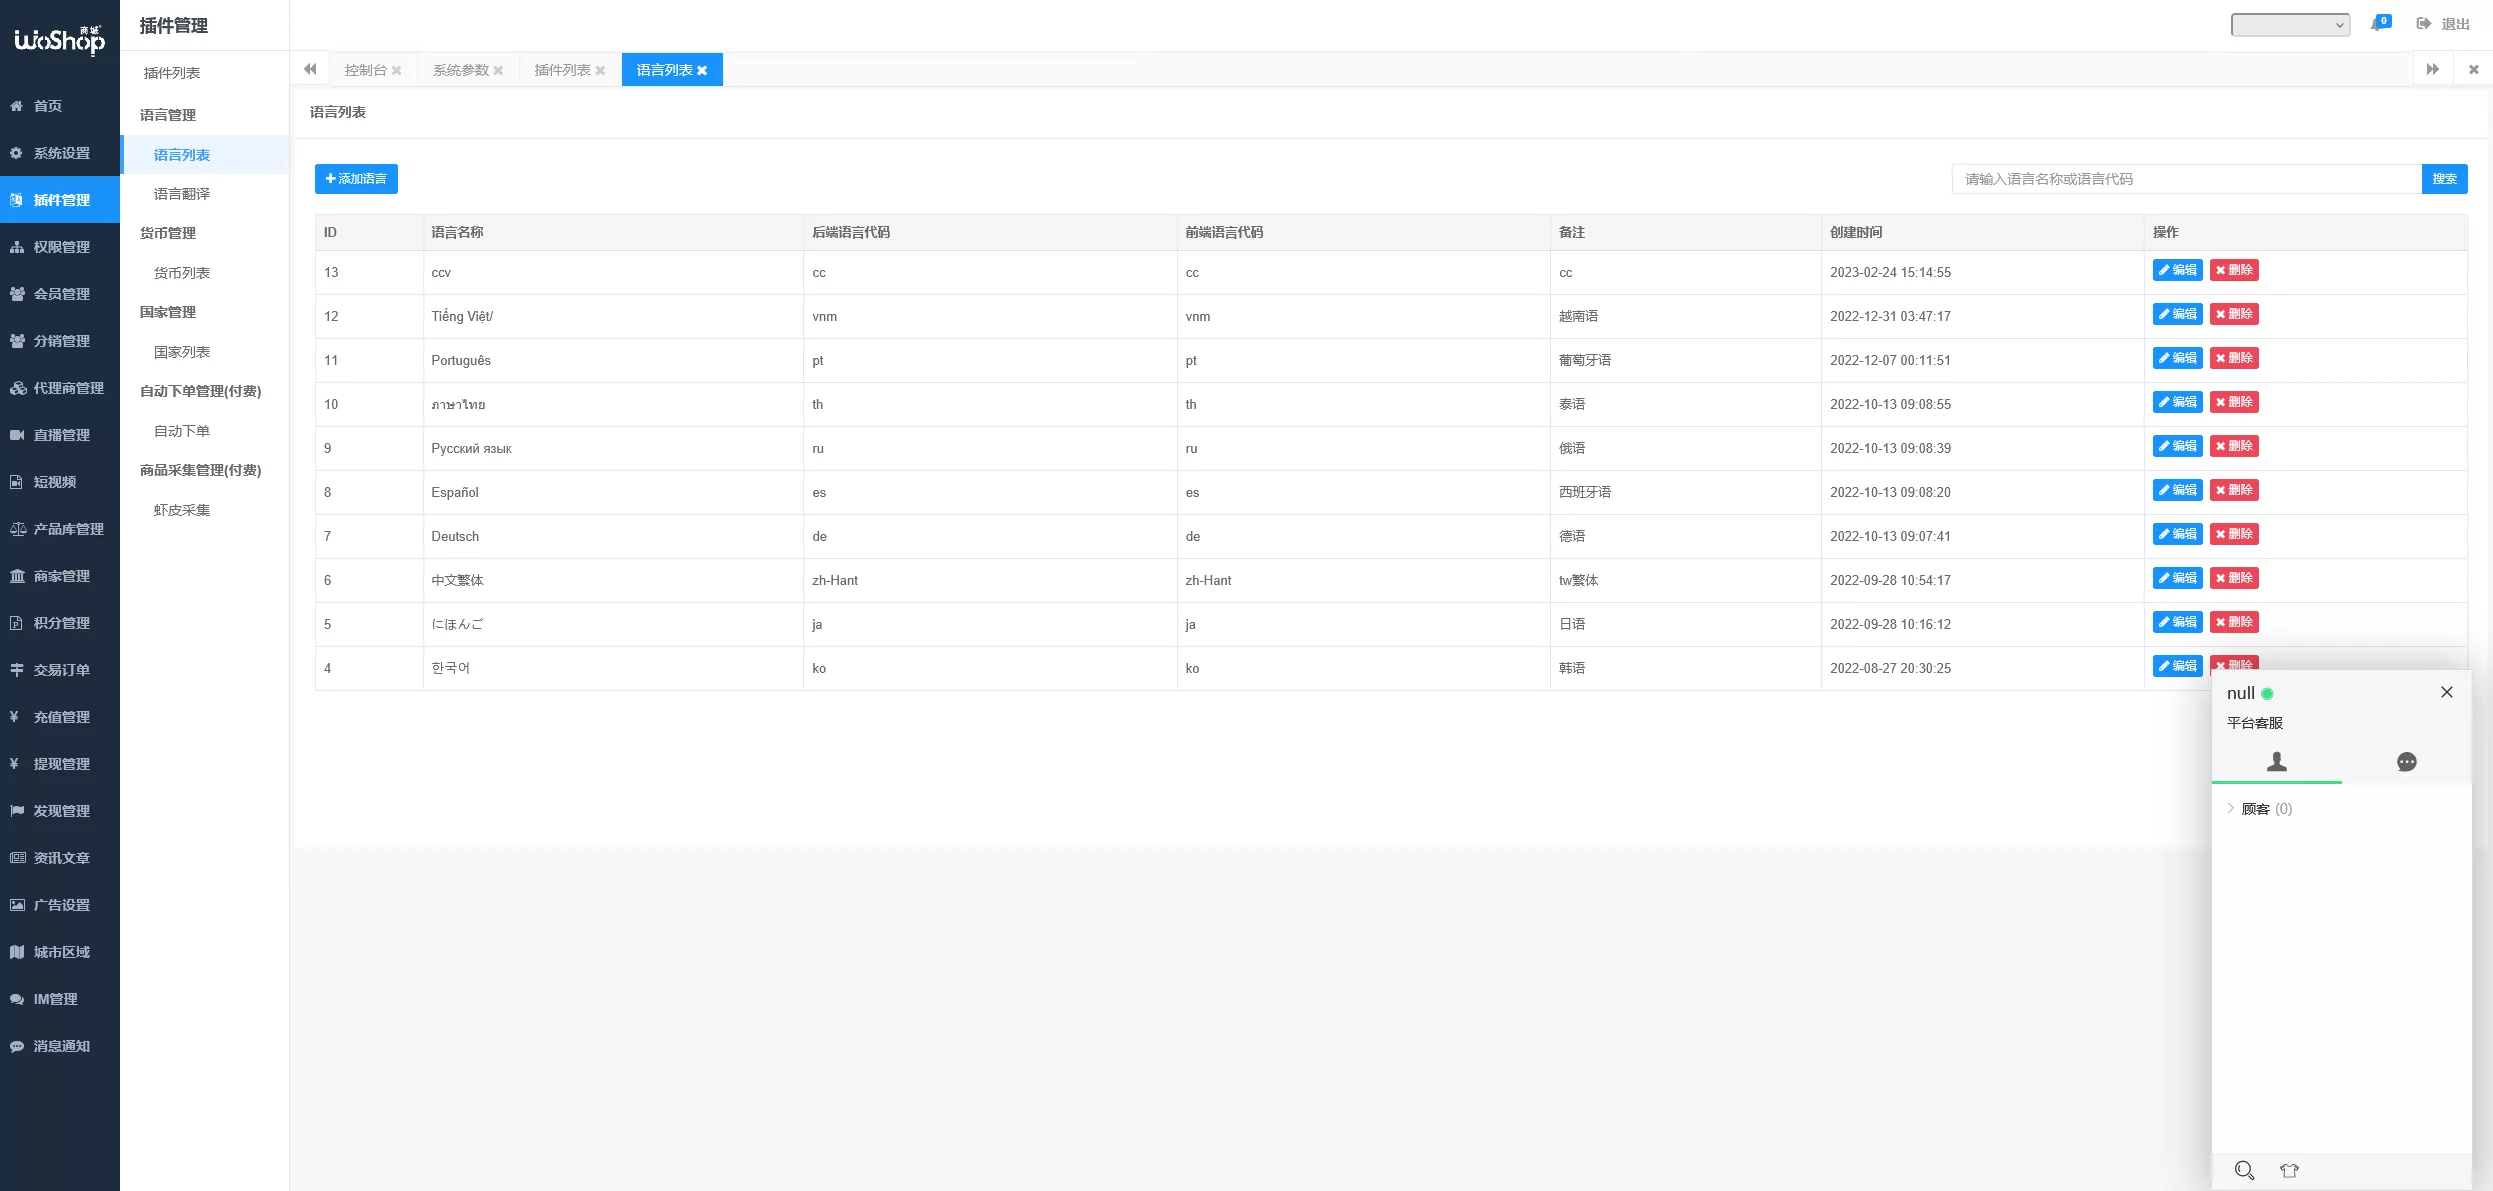Close the null chat widget
The height and width of the screenshot is (1191, 2493).
pos(2446,692)
